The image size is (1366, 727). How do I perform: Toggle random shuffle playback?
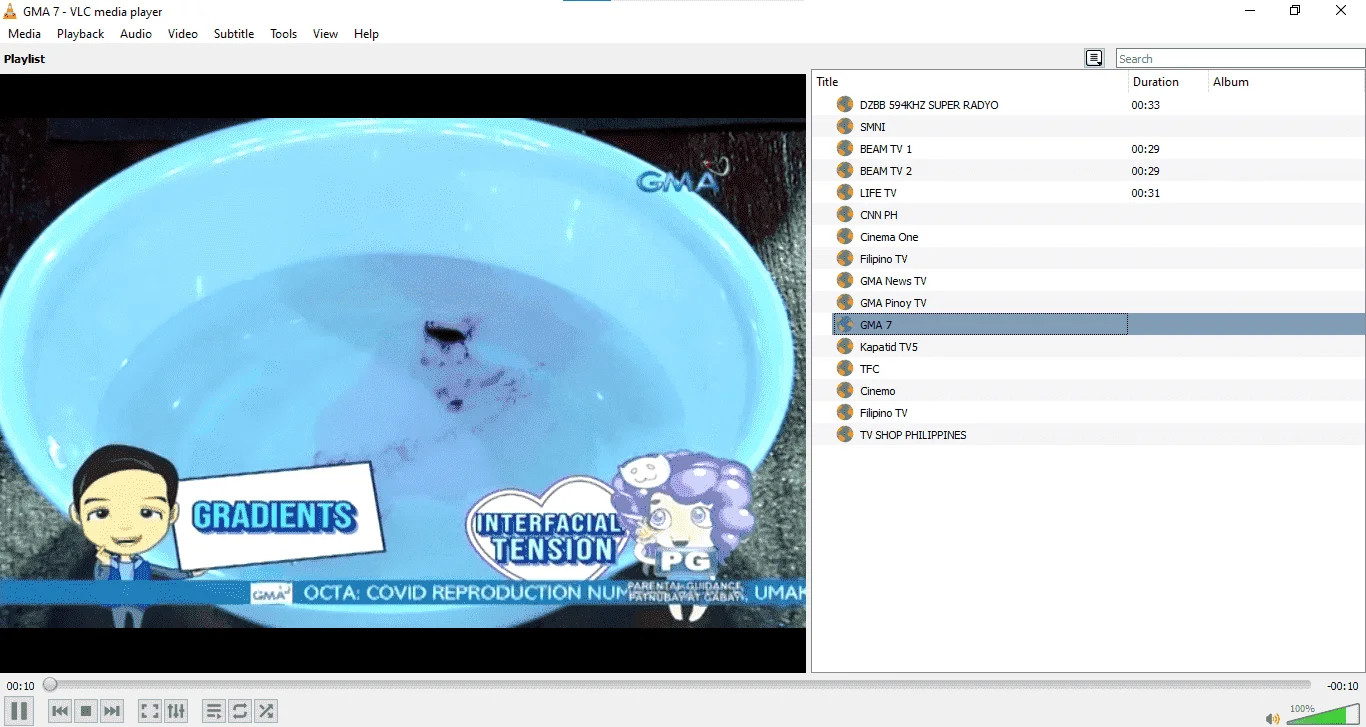coord(266,711)
